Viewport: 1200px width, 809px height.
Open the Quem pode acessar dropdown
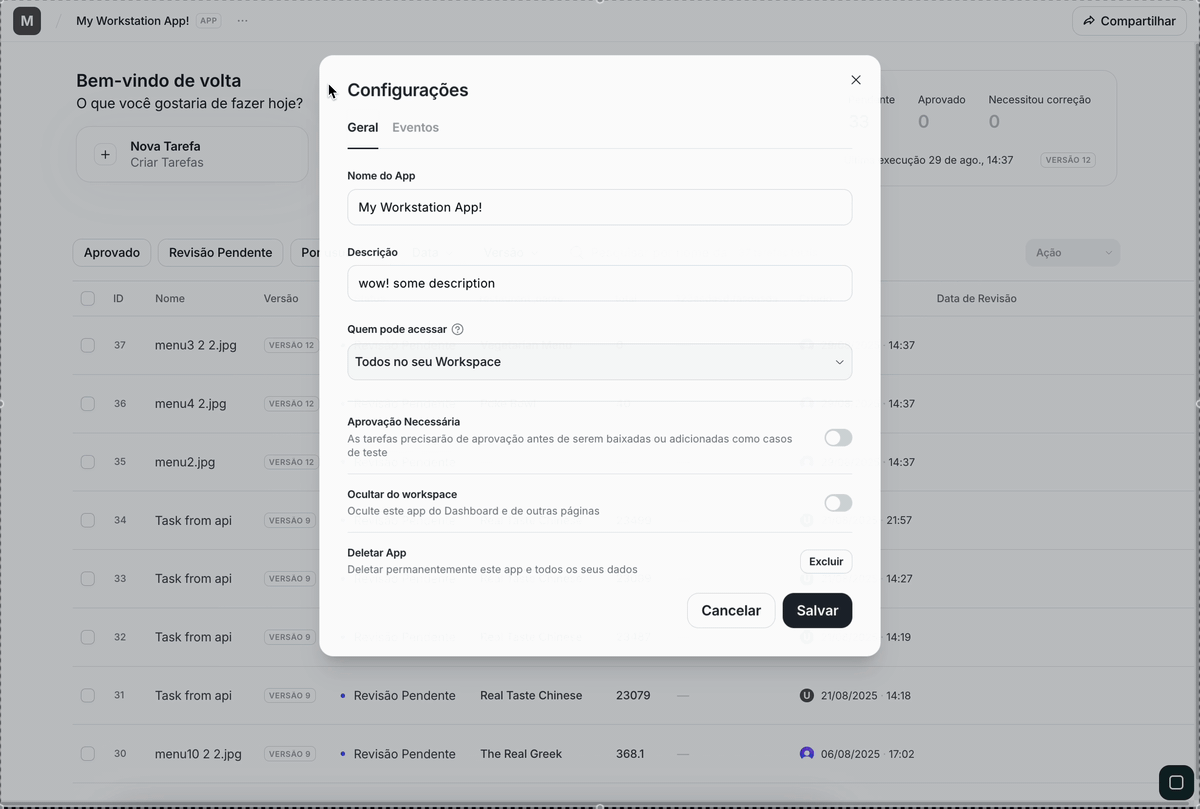coord(599,361)
